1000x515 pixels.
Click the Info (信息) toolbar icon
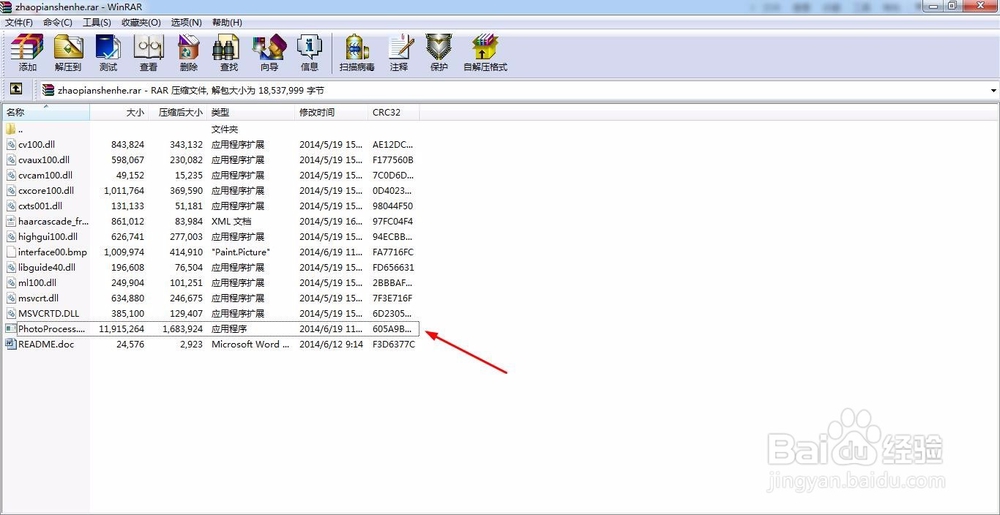[309, 53]
